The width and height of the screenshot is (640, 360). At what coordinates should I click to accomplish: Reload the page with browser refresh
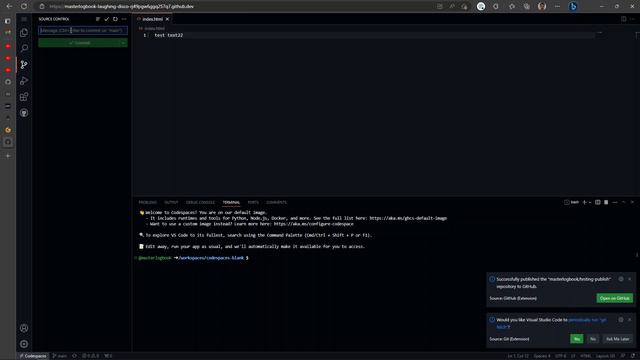(x=24, y=6)
